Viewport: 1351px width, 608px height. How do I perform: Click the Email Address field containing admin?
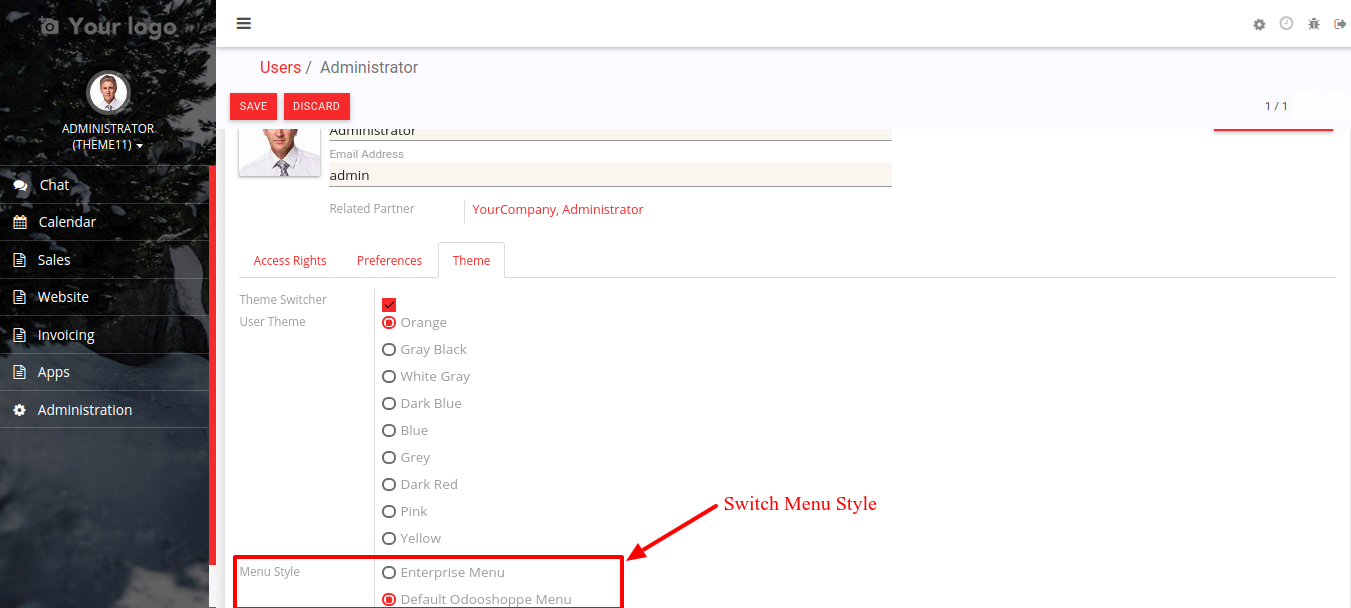pyautogui.click(x=610, y=175)
